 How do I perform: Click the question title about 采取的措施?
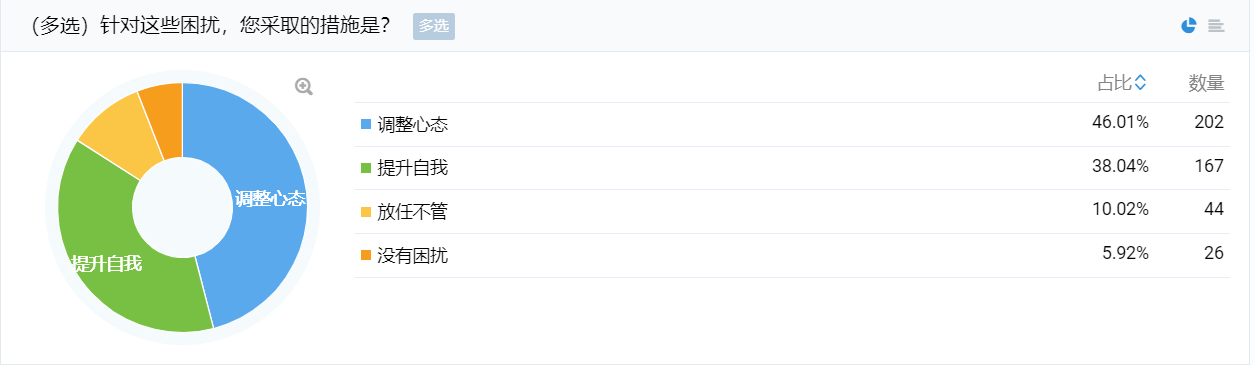tap(211, 26)
